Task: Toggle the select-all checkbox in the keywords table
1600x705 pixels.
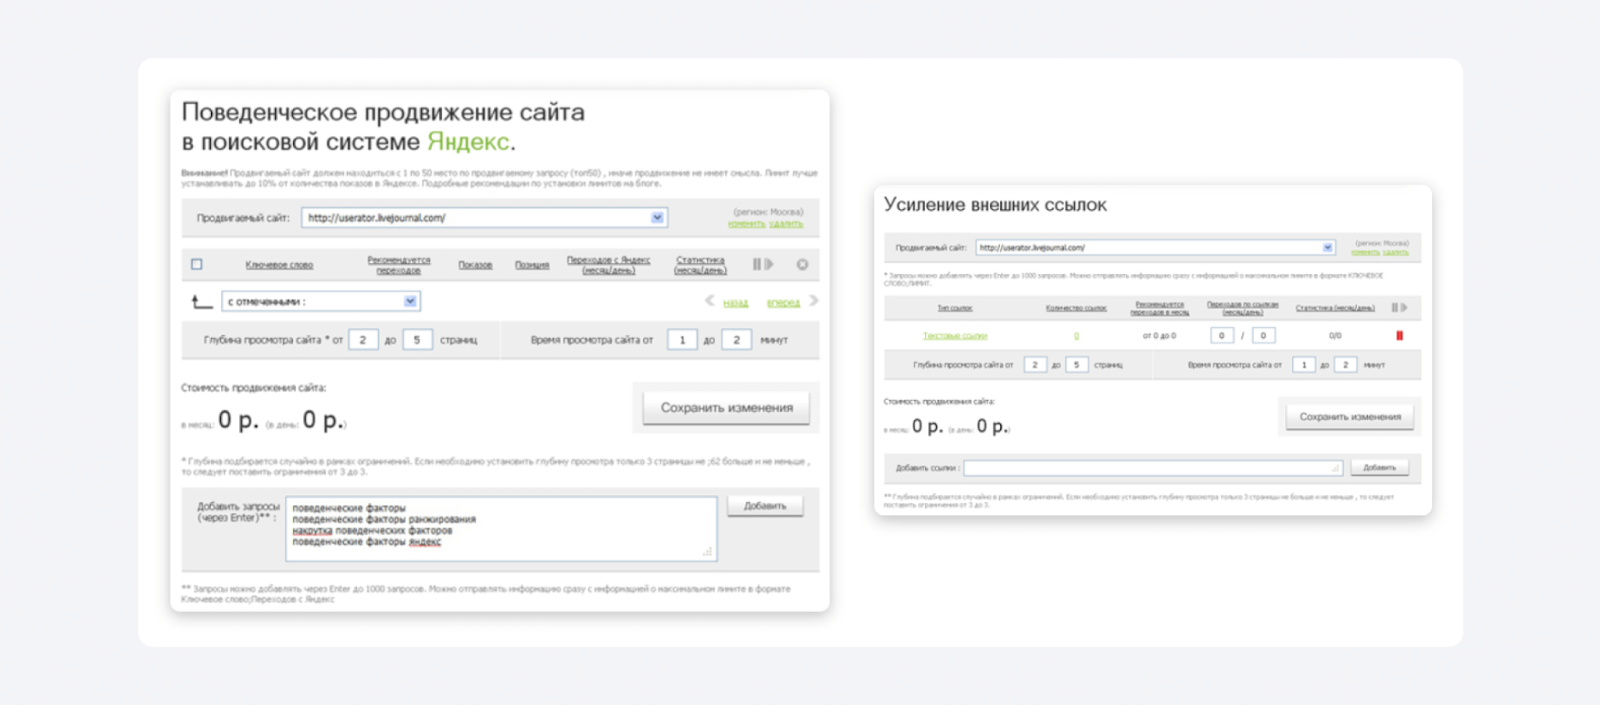Action: [197, 265]
